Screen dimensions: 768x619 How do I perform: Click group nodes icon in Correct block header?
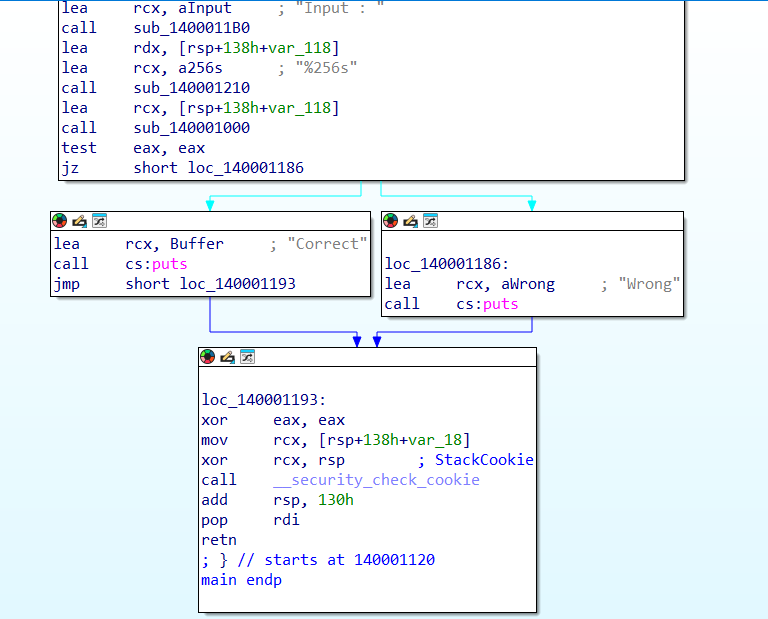coord(99,221)
